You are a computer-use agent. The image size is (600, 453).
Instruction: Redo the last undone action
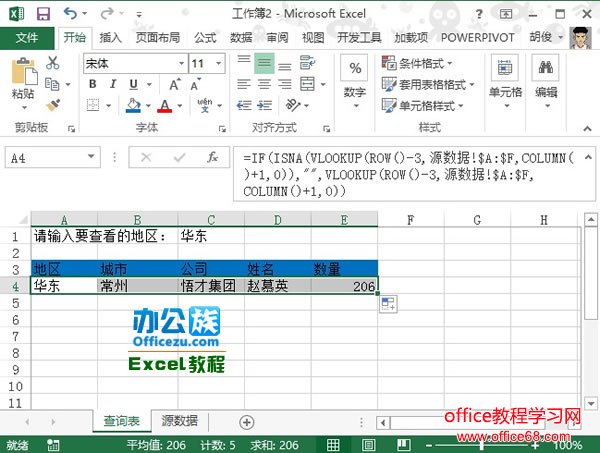click(x=106, y=14)
